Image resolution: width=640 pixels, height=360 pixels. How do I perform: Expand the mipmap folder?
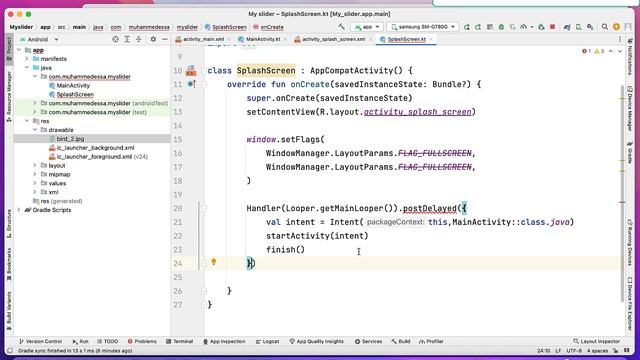click(x=35, y=174)
